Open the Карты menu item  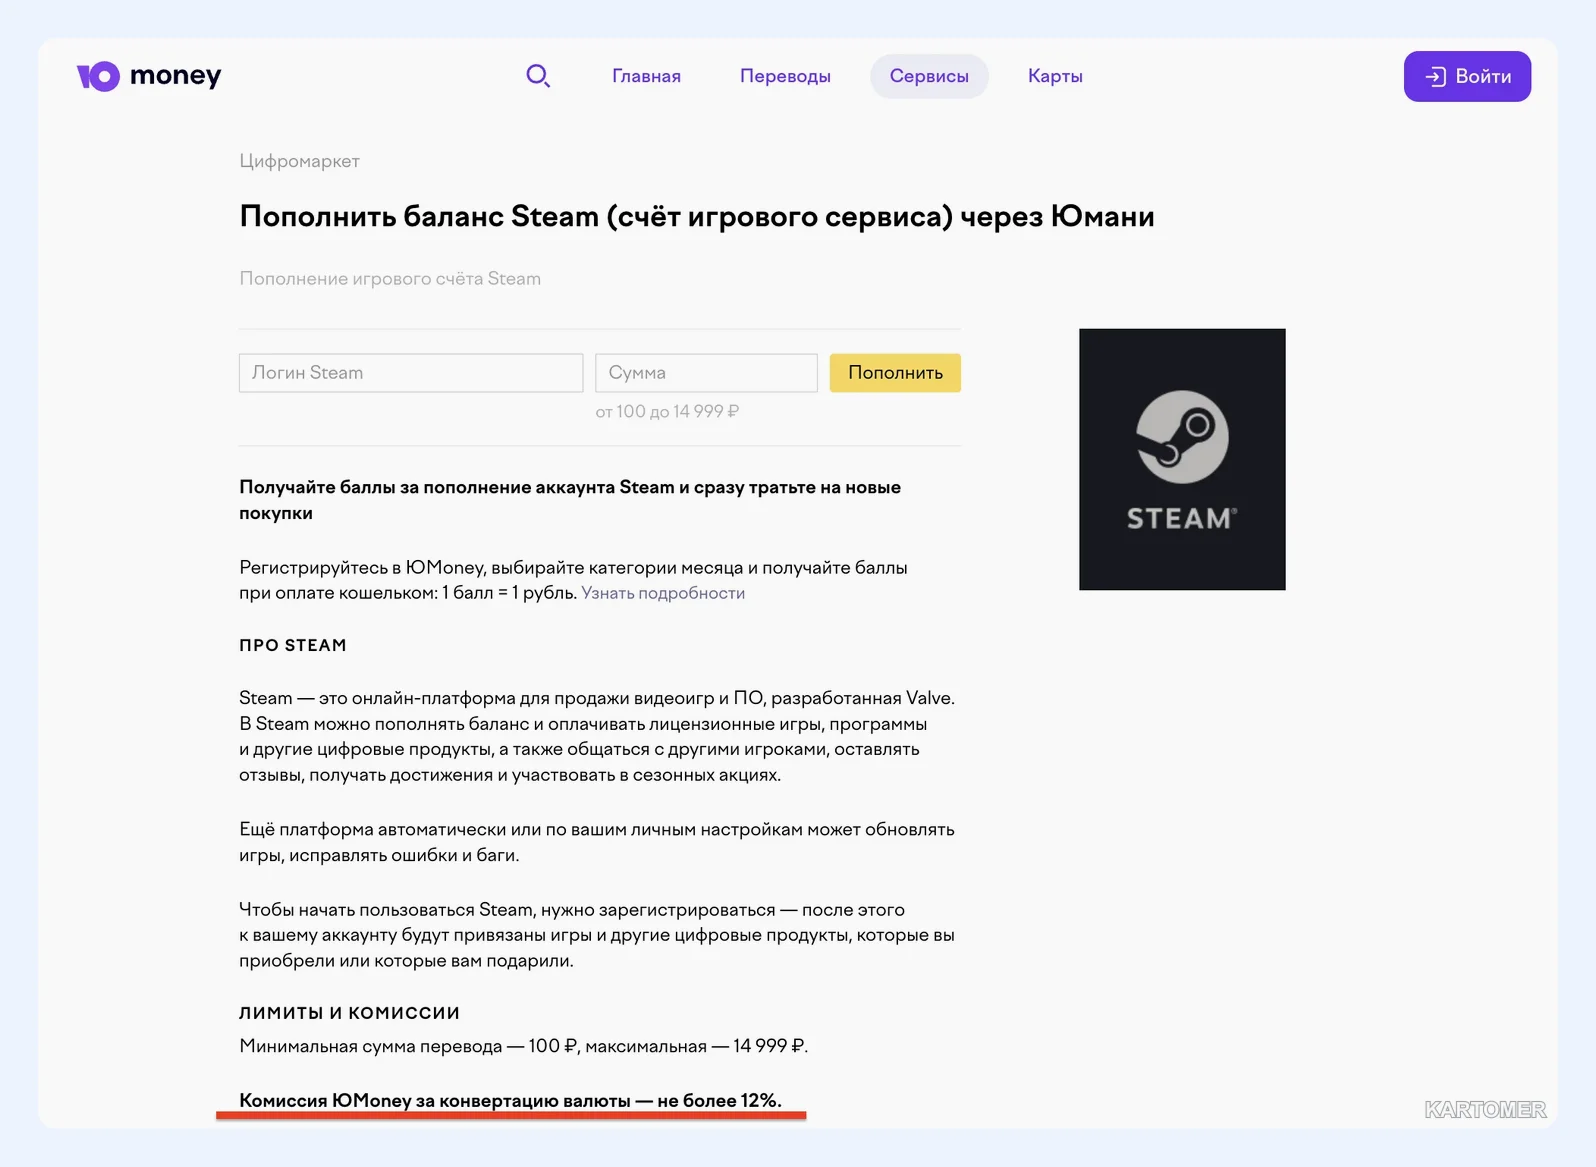1055,76
